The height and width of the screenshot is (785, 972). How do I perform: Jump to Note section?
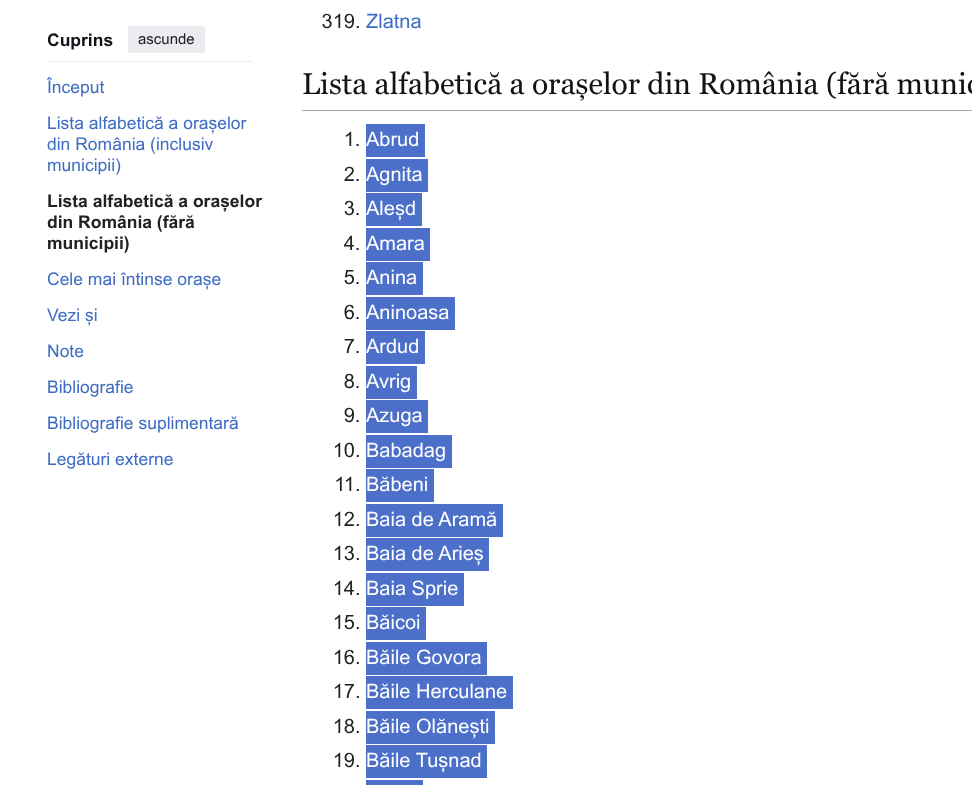click(65, 352)
